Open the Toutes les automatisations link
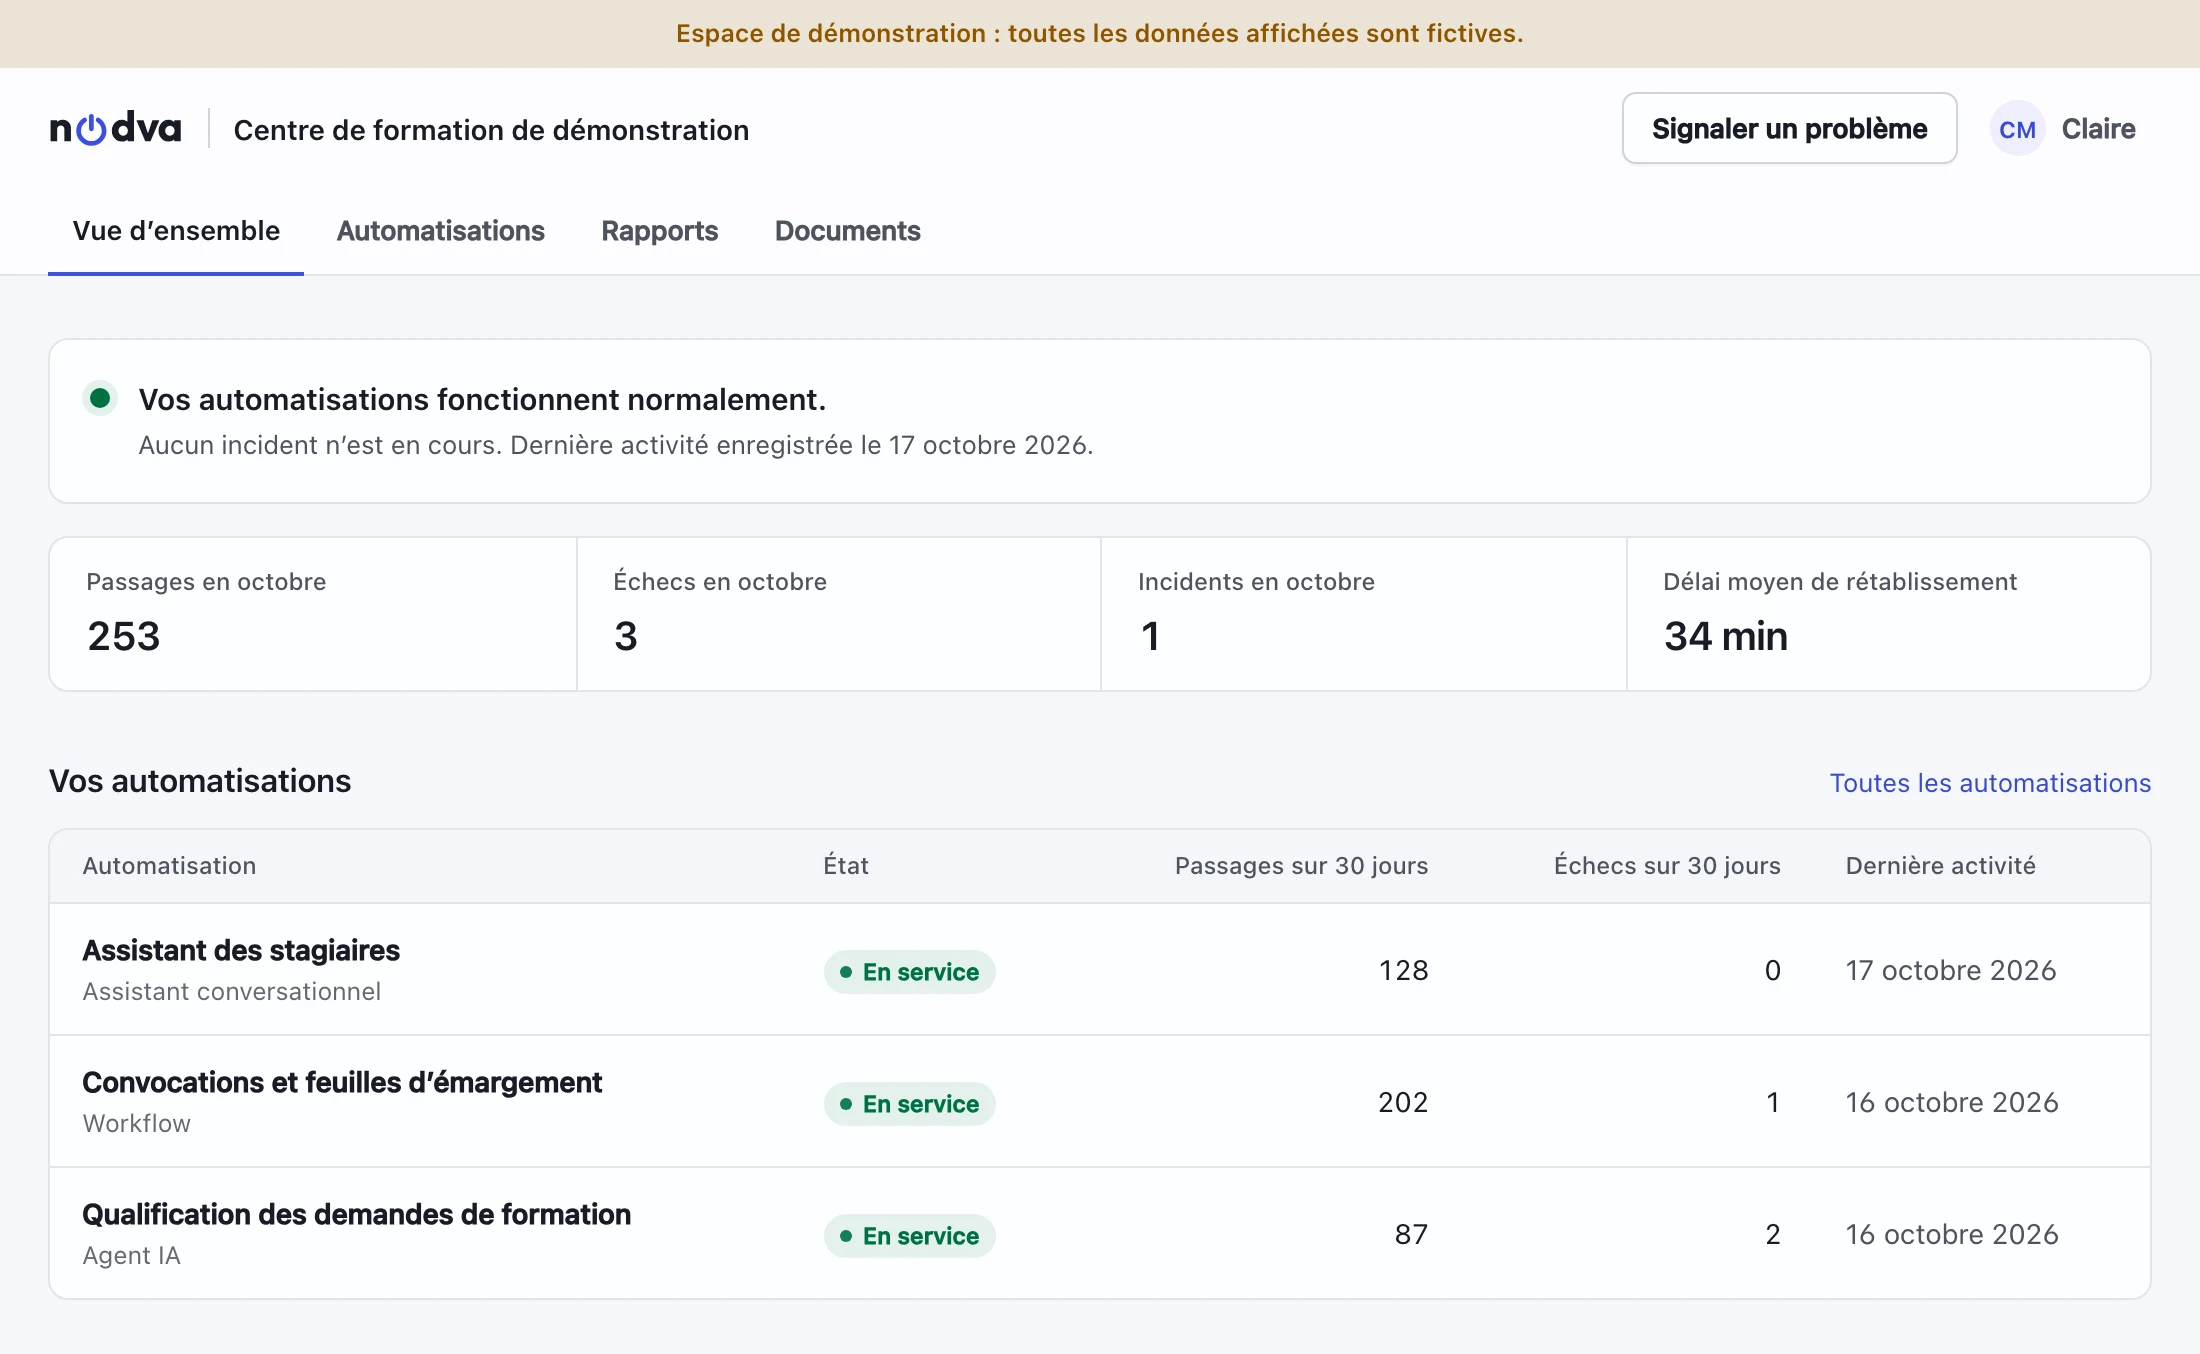Image resolution: width=2200 pixels, height=1354 pixels. coord(1990,783)
